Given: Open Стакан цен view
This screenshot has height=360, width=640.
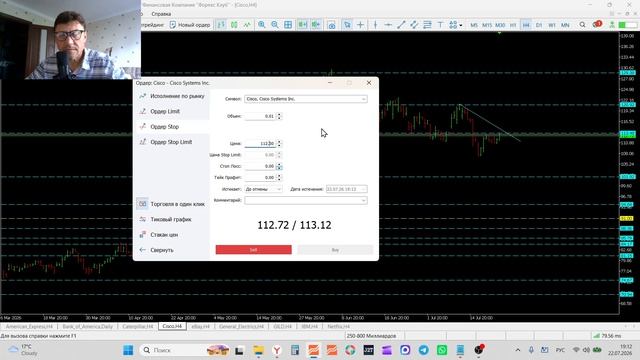Looking at the screenshot, I should 172,235.
